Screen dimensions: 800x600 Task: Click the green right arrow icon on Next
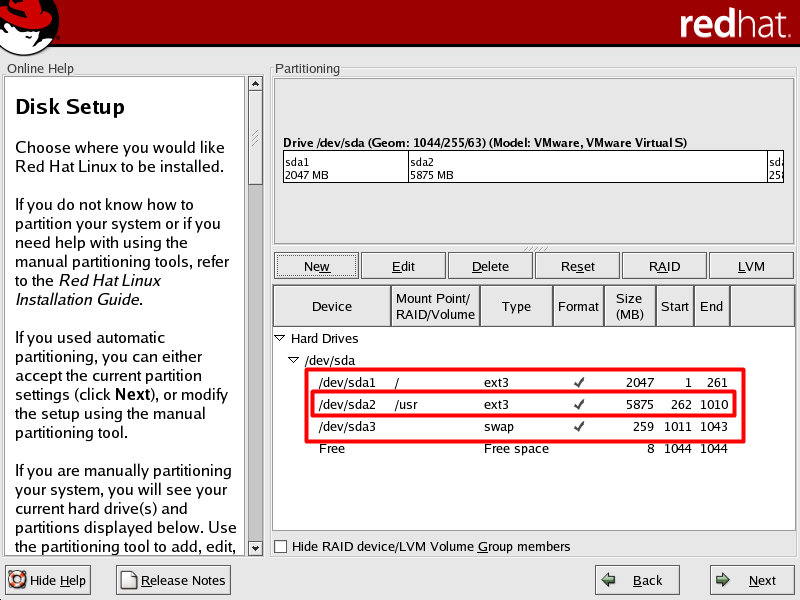click(722, 580)
